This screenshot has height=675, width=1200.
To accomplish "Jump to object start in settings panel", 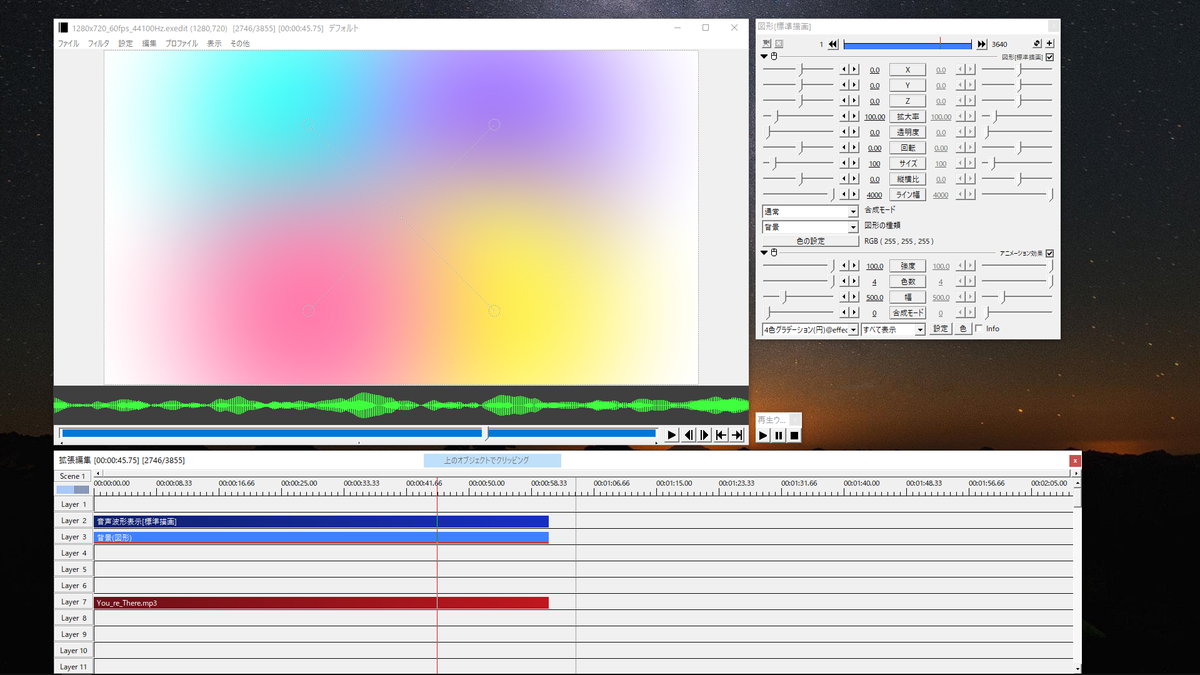I will pyautogui.click(x=833, y=44).
